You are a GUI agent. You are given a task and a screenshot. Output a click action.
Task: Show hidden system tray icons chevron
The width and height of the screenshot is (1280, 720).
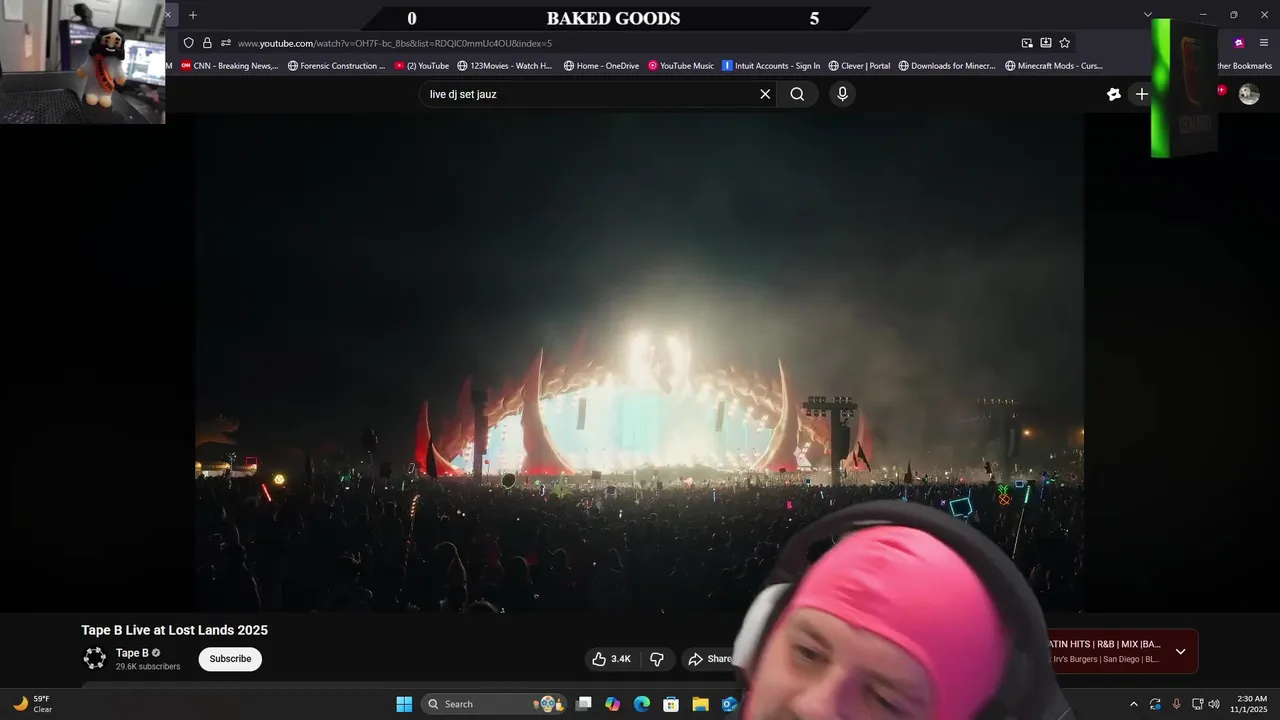pos(1133,704)
